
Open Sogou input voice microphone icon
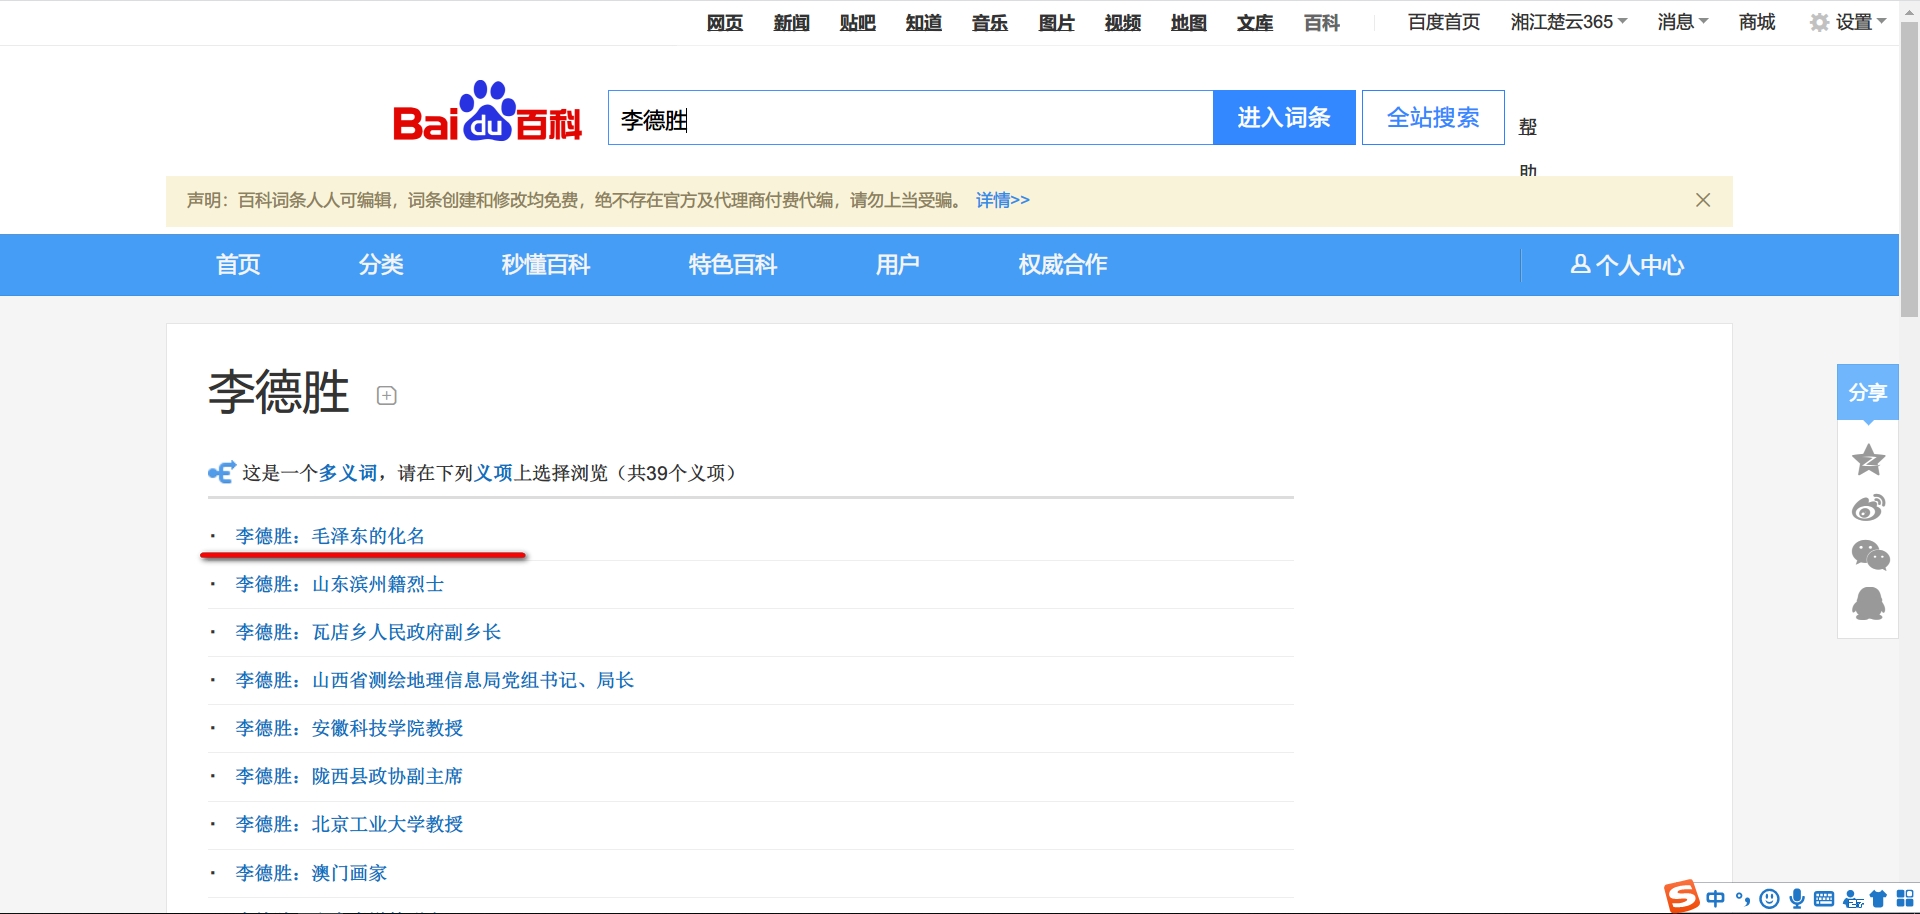click(x=1797, y=899)
